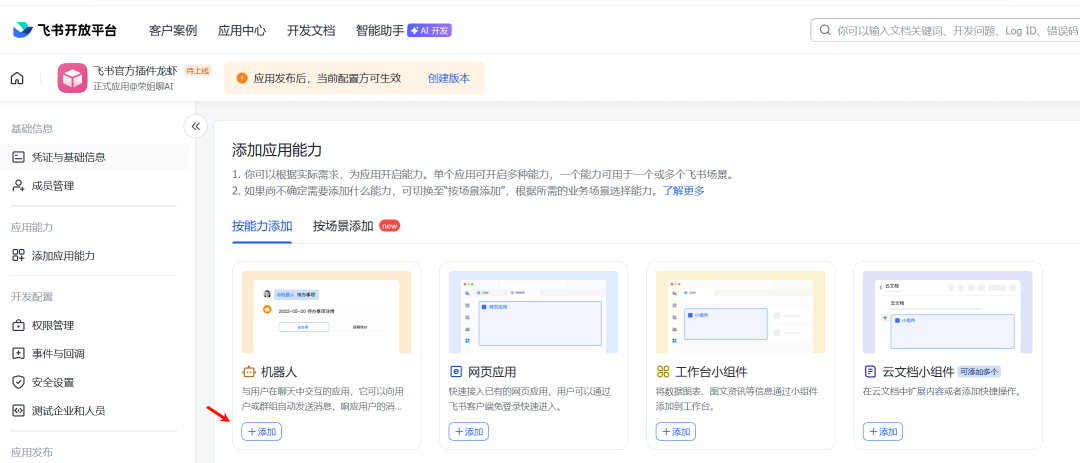Click the app name 飞书官方插件龙虾

coord(136,71)
